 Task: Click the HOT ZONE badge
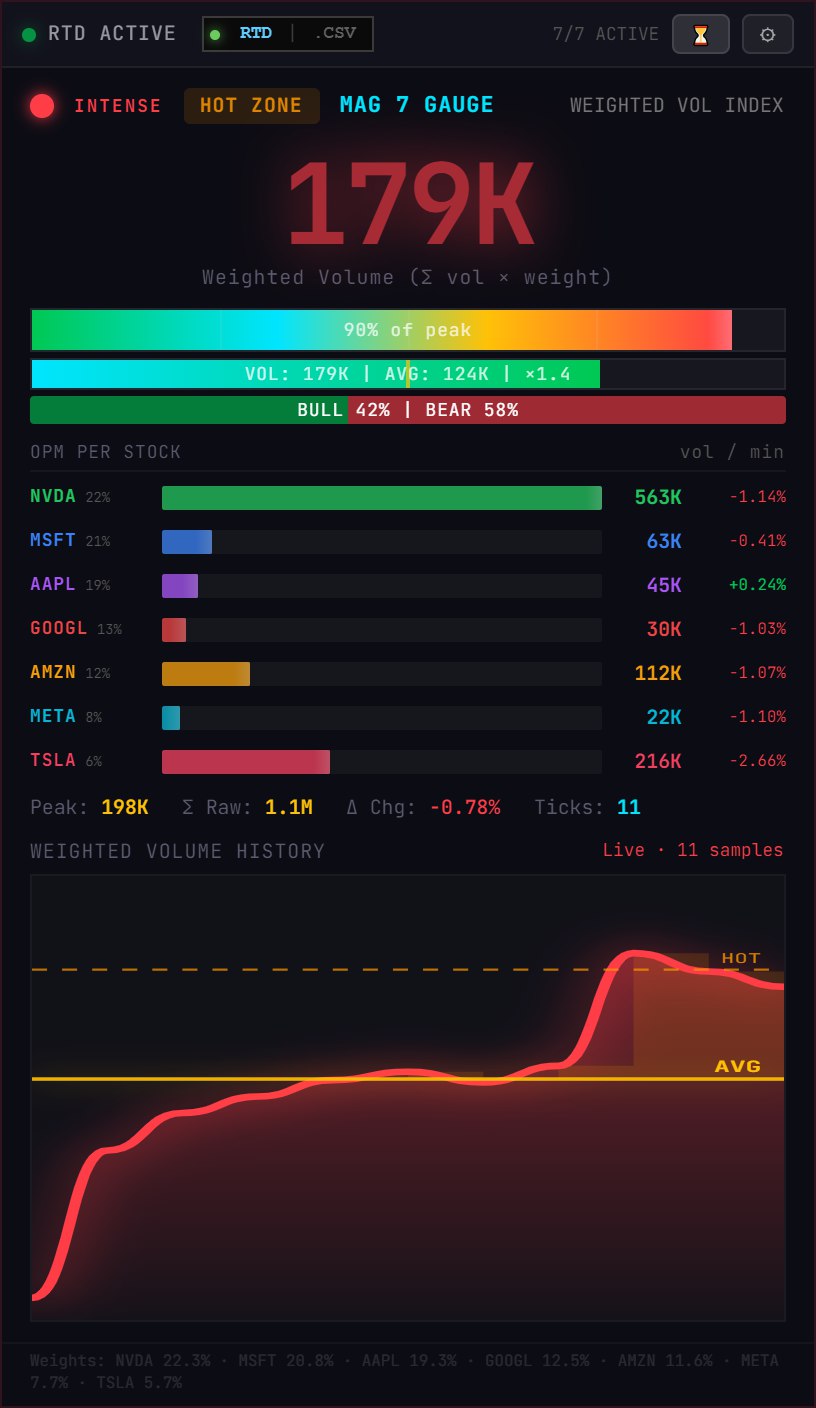tap(251, 106)
